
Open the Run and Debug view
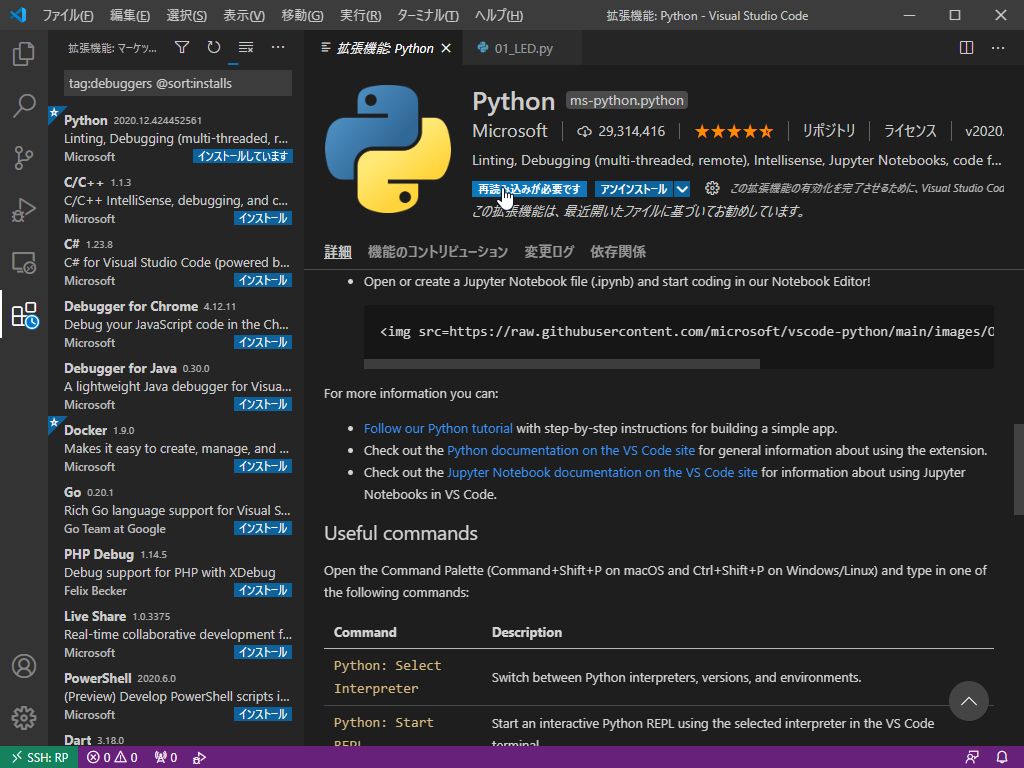click(23, 210)
